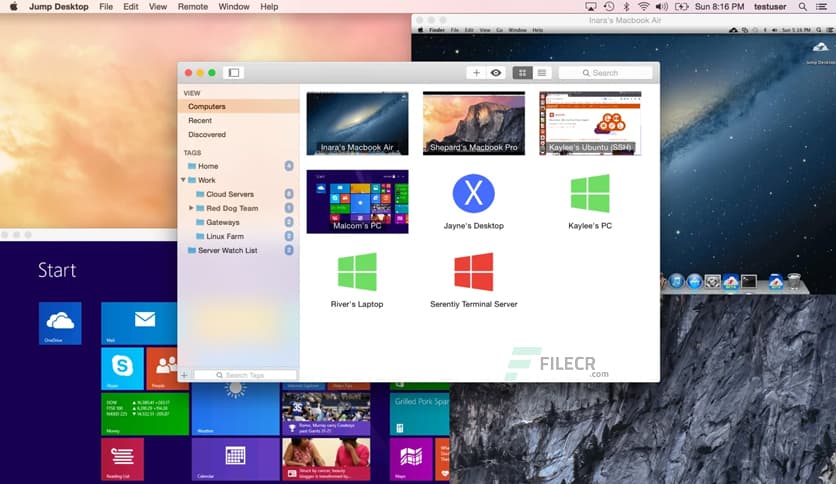Open the Apple menu
This screenshot has width=836, height=484.
[x=14, y=6]
